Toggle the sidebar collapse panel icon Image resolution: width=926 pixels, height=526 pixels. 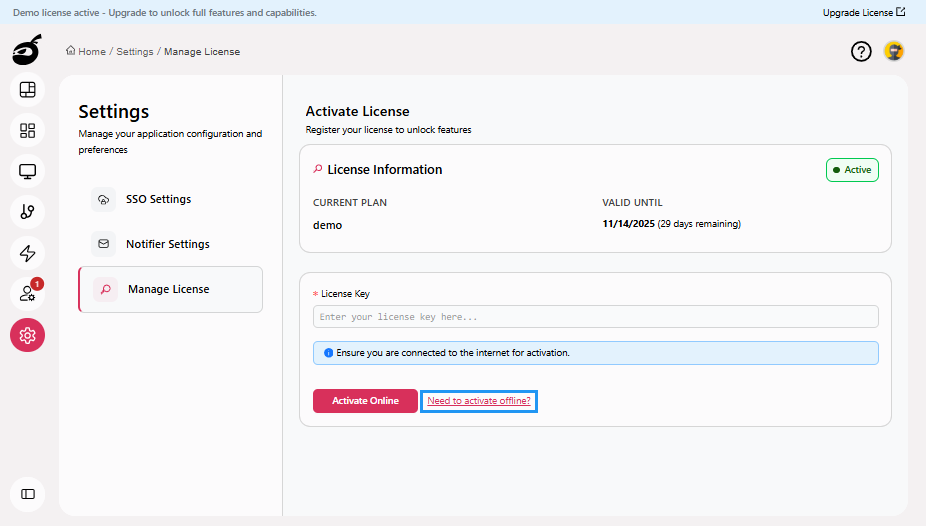(28, 494)
